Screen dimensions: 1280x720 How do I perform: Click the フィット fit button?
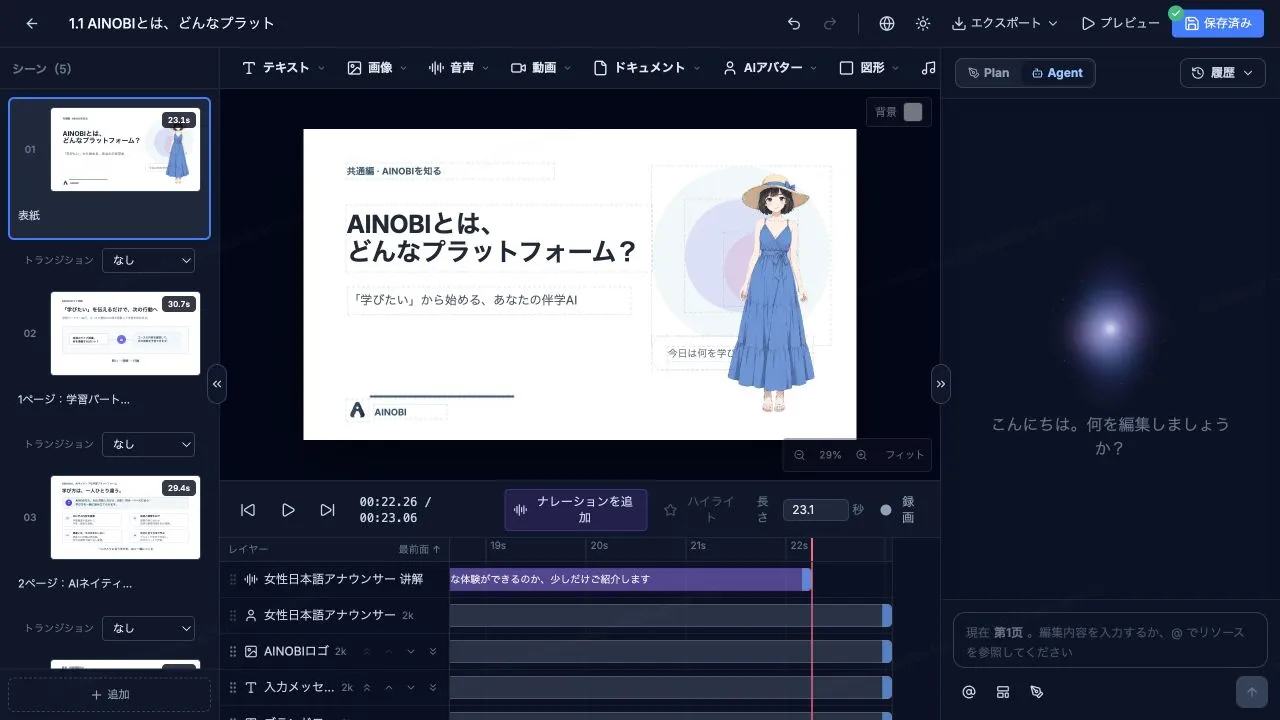pyautogui.click(x=905, y=455)
